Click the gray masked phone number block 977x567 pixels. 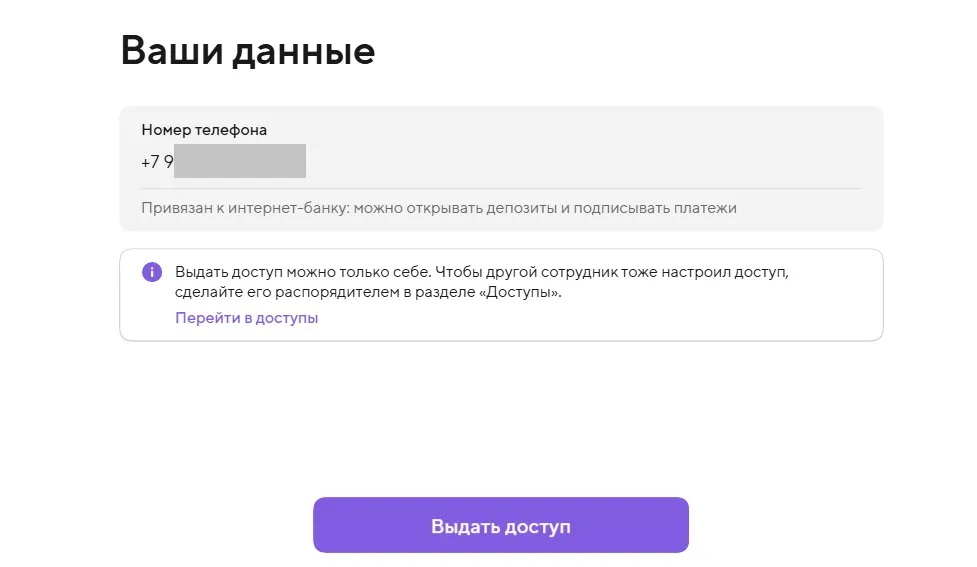tap(240, 161)
